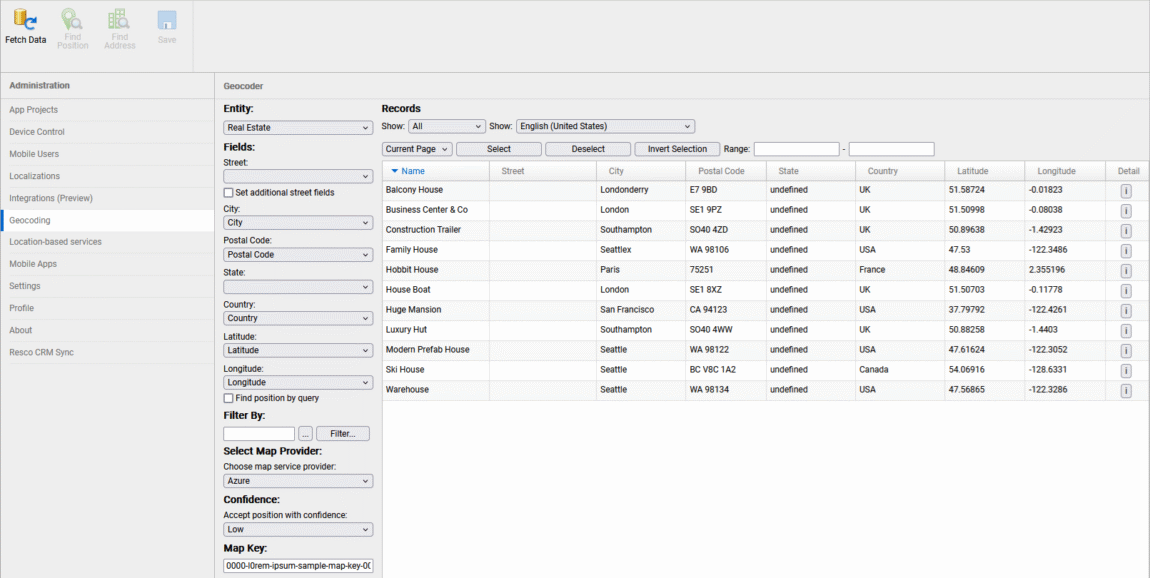Select the Find Position toolbar icon

(x=72, y=25)
